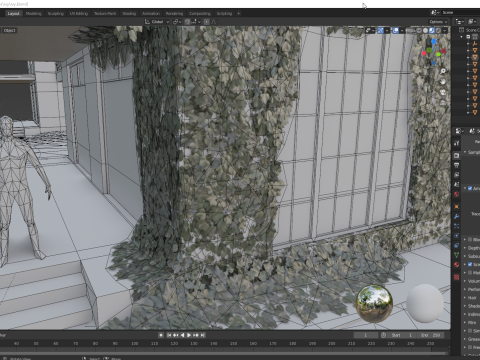Open the Active Tool settings tab
Viewport: 480px width, 360px height.
[456, 143]
